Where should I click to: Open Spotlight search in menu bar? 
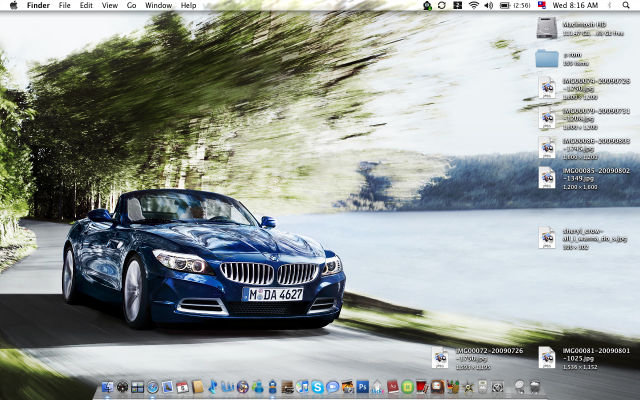[626, 5]
